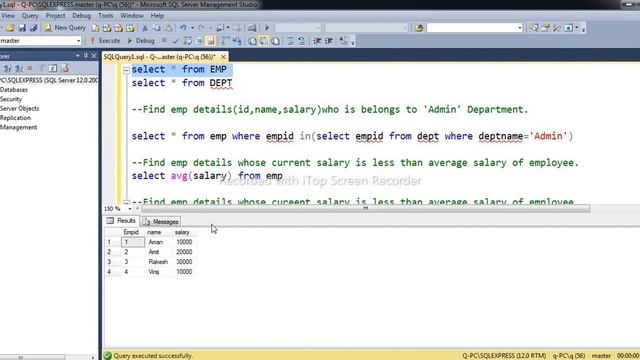The height and width of the screenshot is (360, 640).
Task: Click the New Query button
Action: pos(65,28)
